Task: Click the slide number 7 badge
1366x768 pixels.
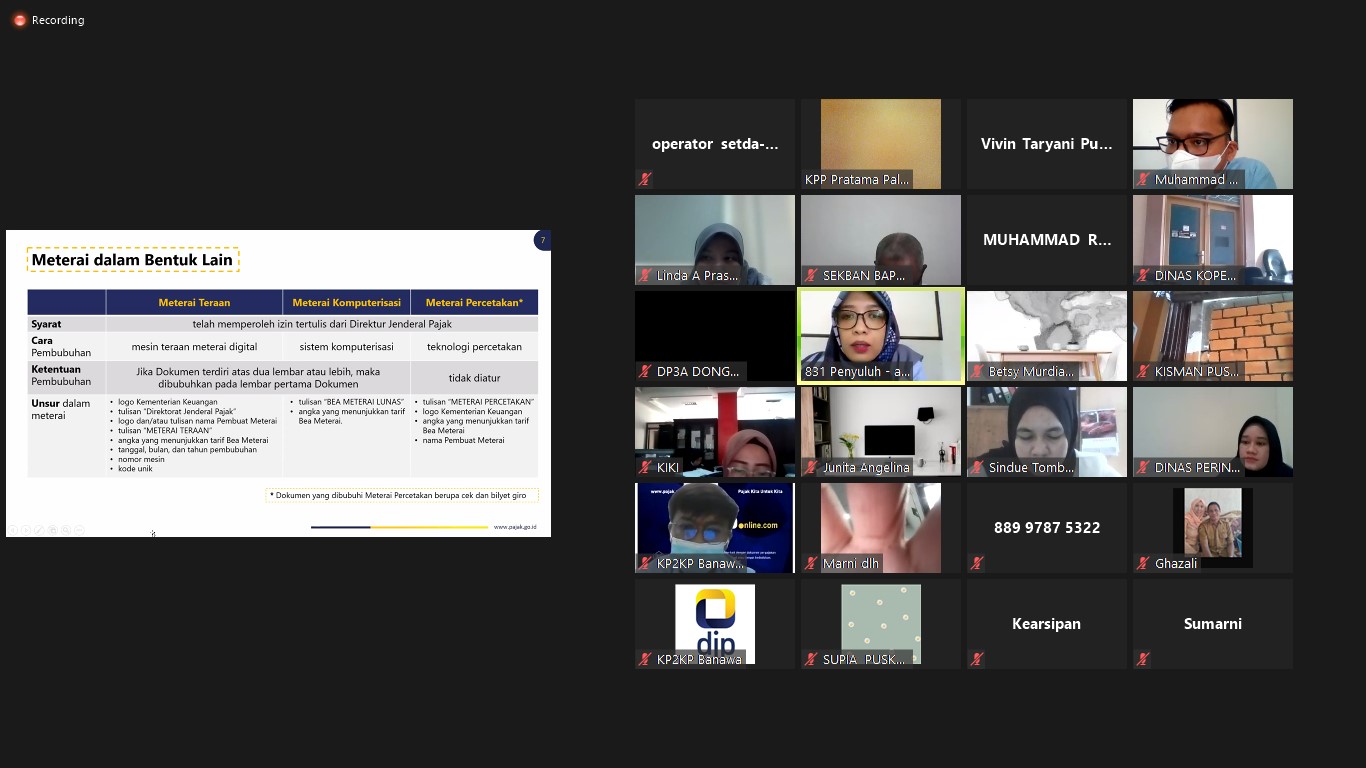Action: (542, 240)
